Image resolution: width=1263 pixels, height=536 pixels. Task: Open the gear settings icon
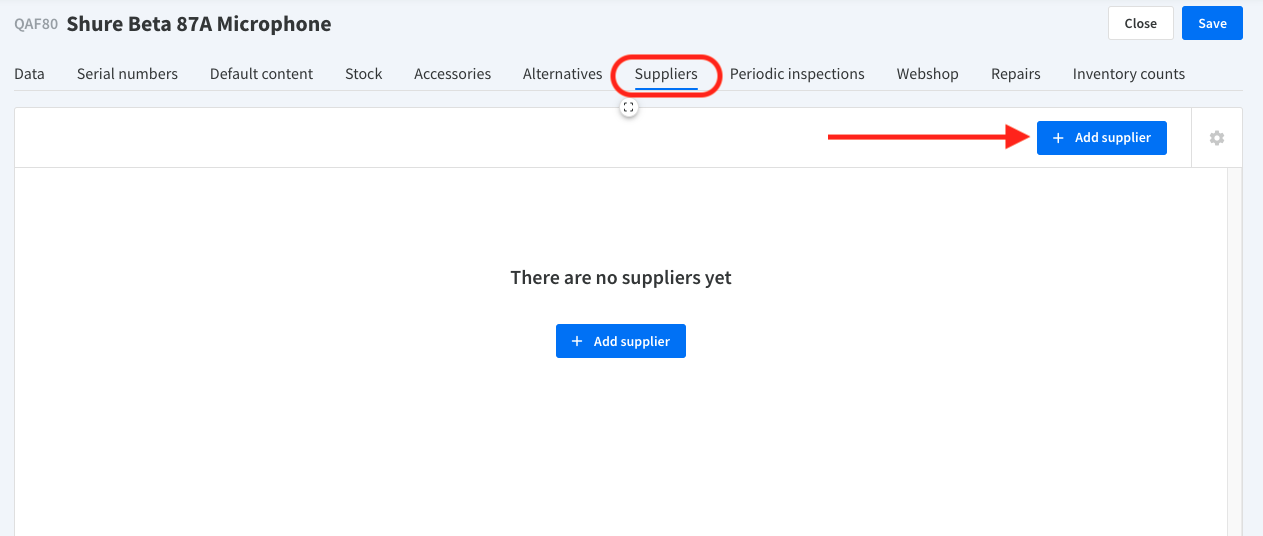pyautogui.click(x=1217, y=138)
